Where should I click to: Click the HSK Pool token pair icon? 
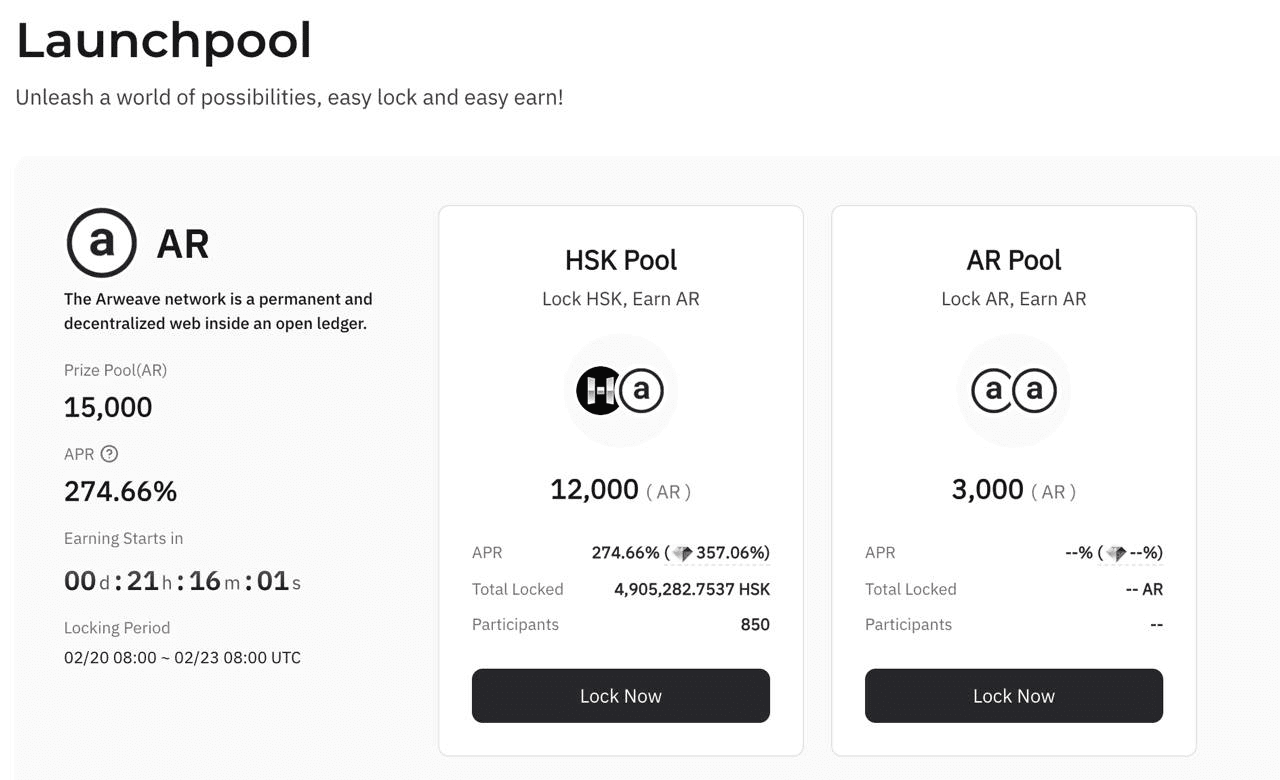(620, 390)
